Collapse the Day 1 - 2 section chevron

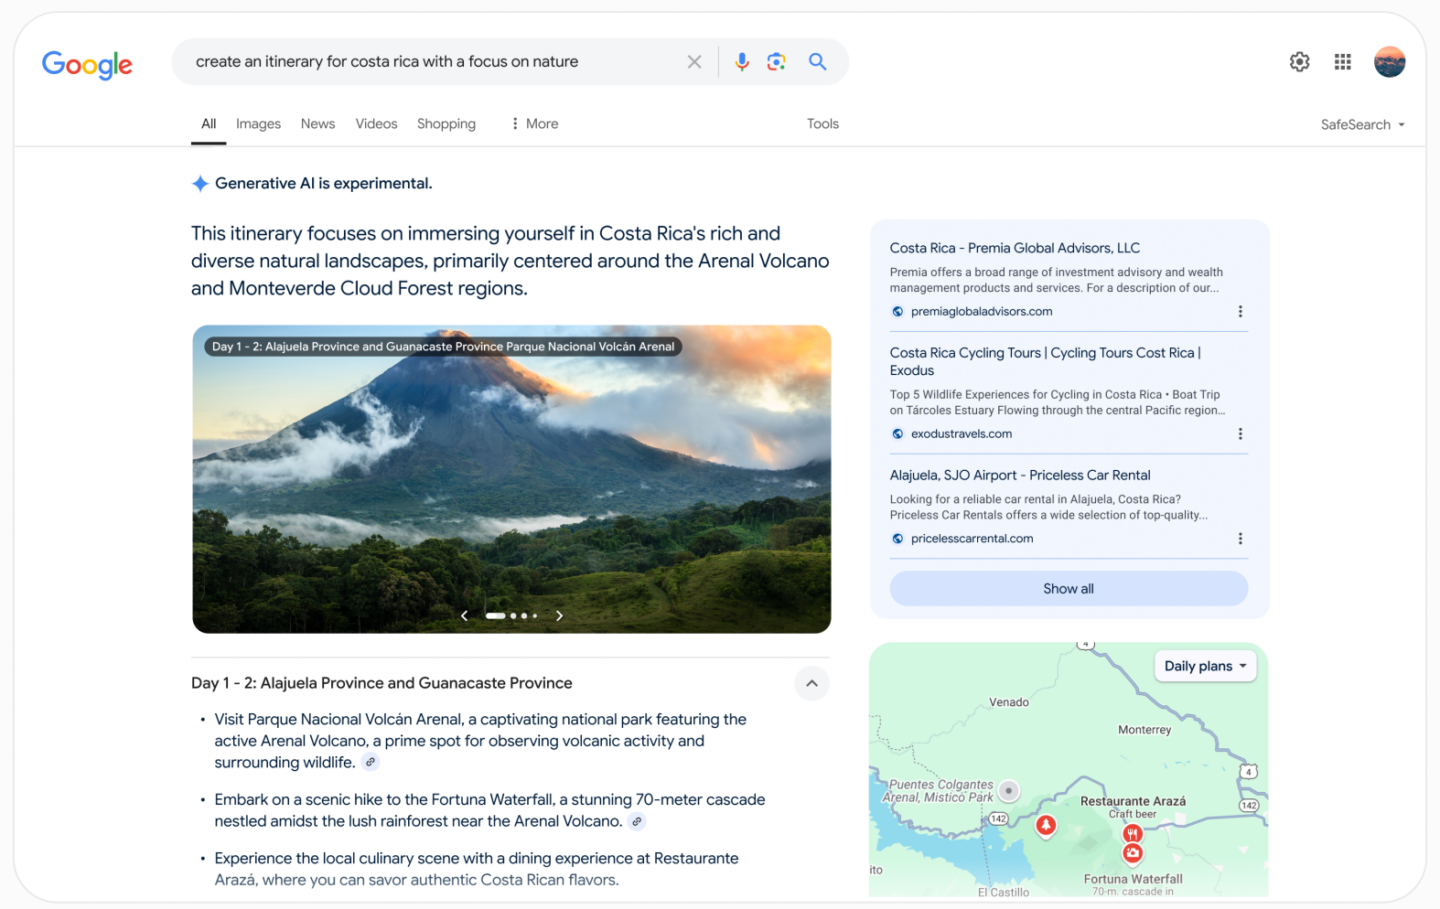tap(811, 683)
